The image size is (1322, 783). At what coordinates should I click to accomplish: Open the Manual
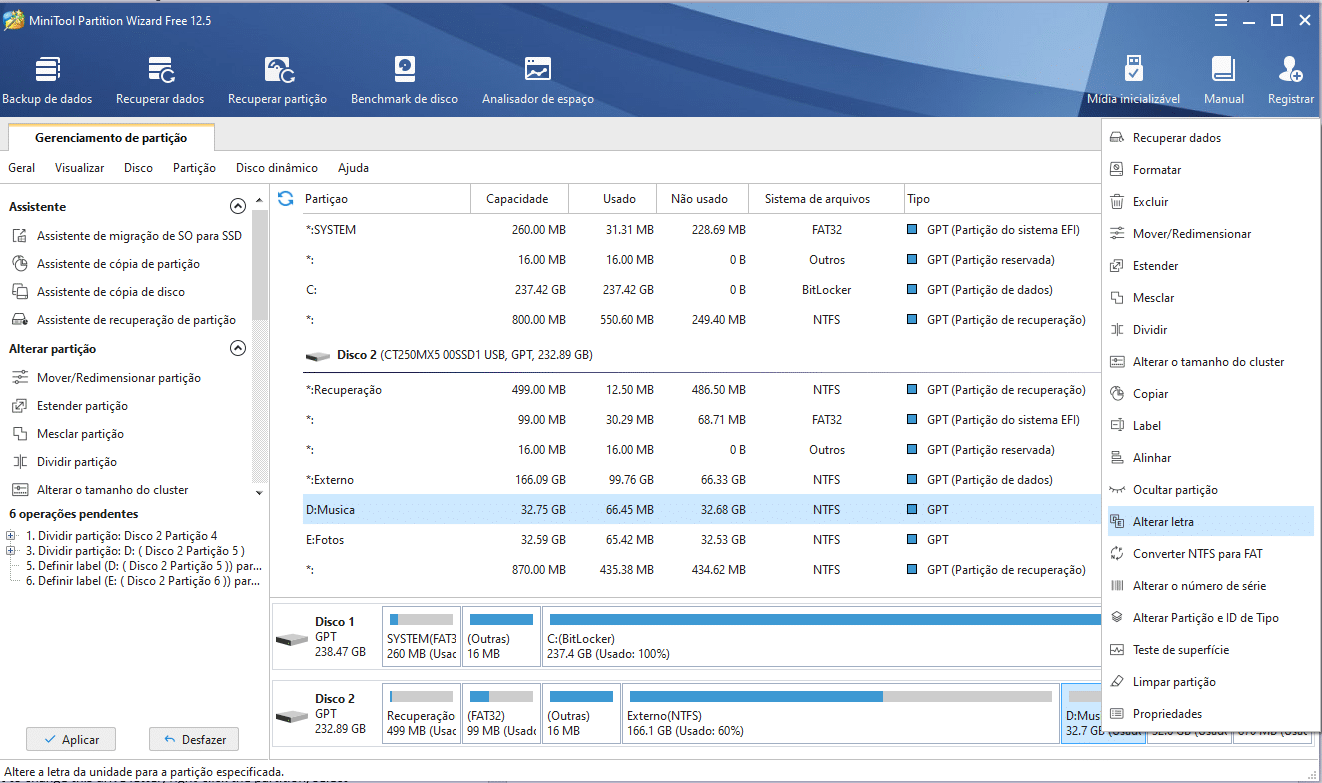tap(1224, 80)
